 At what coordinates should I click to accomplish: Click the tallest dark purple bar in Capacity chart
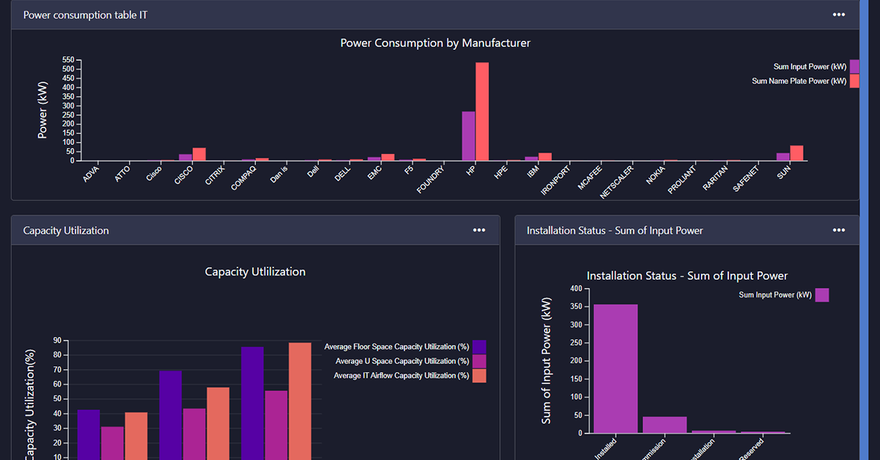point(253,403)
